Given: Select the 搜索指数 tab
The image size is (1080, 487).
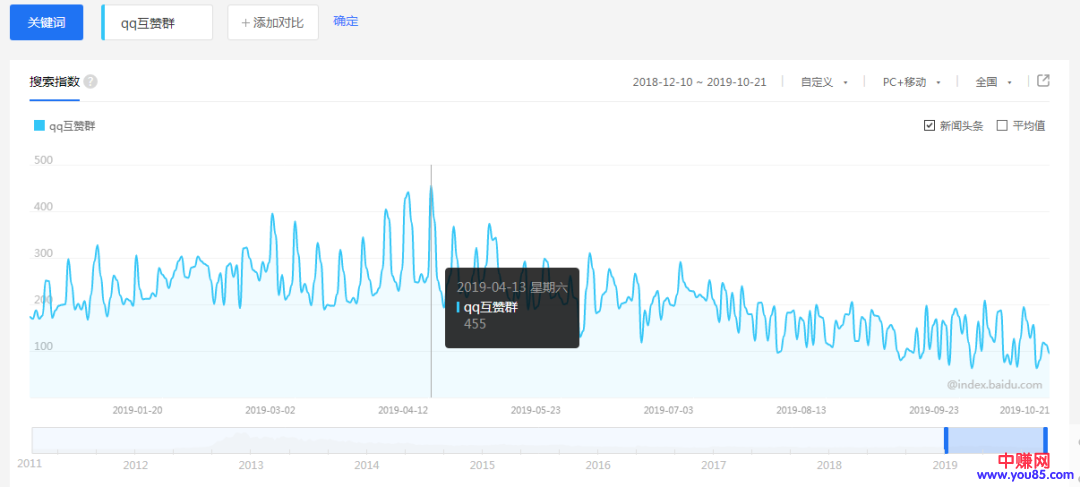Looking at the screenshot, I should click(x=54, y=82).
